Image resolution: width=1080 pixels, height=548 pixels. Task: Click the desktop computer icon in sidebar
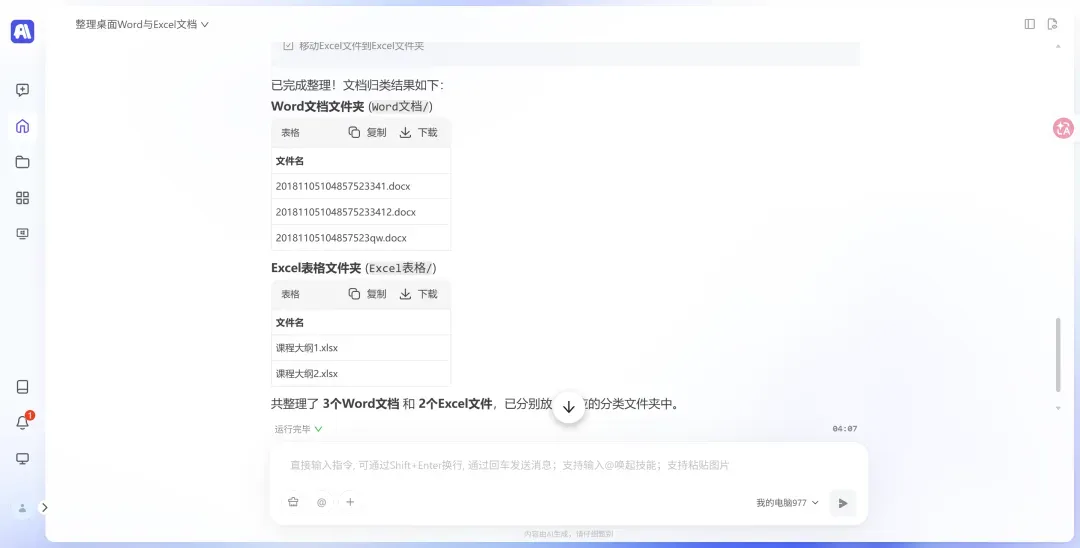tap(22, 459)
